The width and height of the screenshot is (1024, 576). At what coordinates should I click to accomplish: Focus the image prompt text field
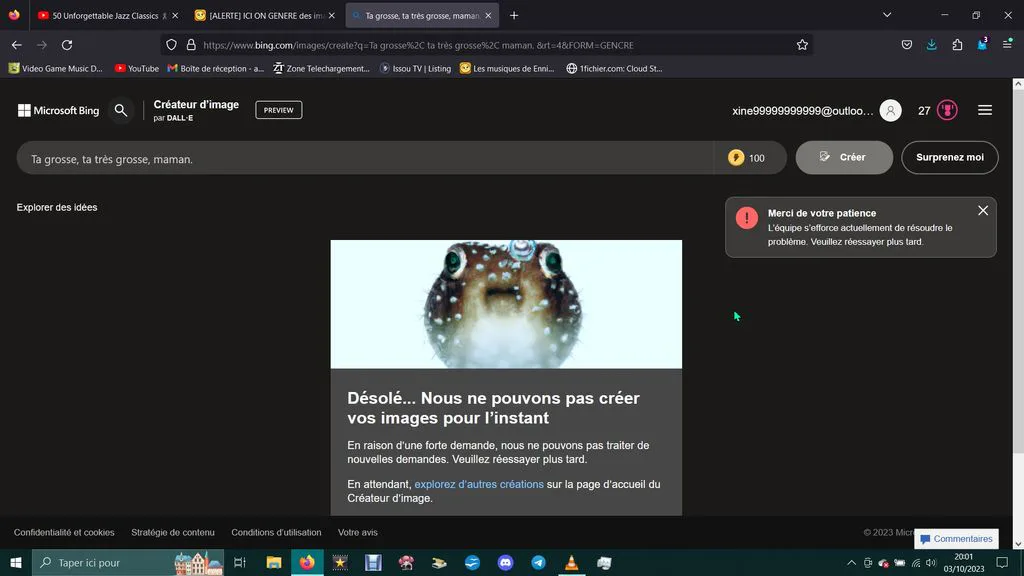(x=366, y=158)
